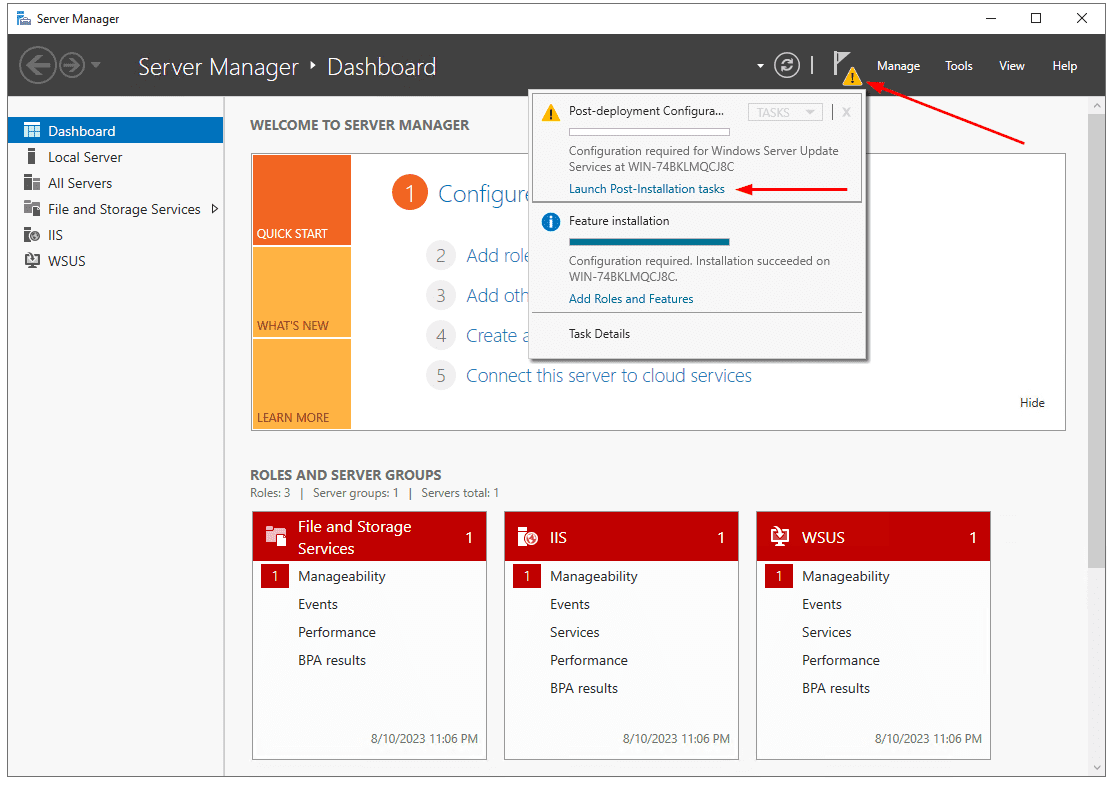Open the QUICK START tile

pos(302,200)
